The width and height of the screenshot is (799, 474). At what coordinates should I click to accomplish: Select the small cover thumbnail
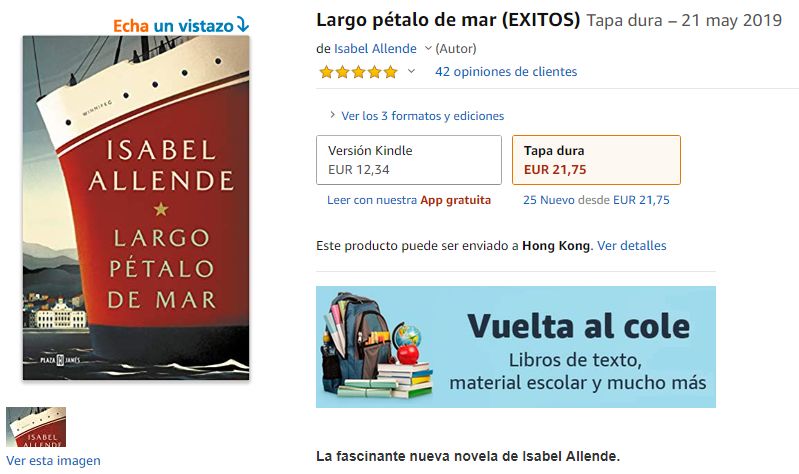tap(36, 427)
